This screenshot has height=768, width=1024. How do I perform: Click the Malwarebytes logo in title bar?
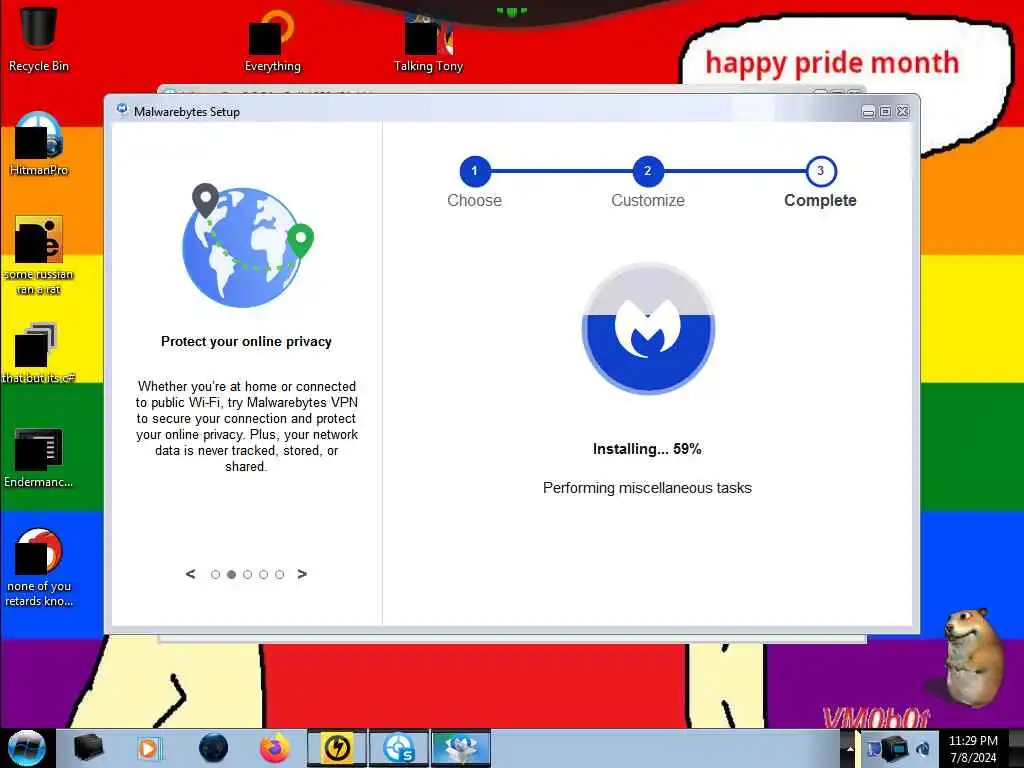[122, 110]
